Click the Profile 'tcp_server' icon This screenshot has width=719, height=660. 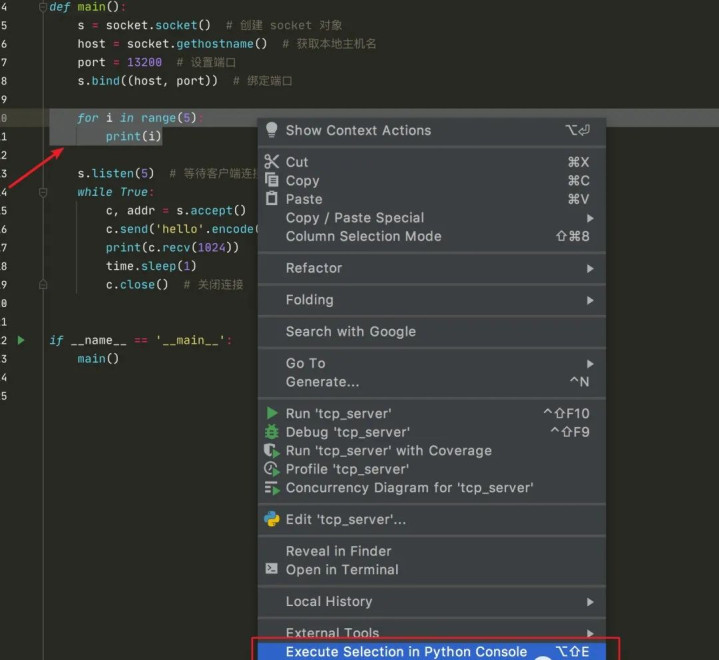271,469
